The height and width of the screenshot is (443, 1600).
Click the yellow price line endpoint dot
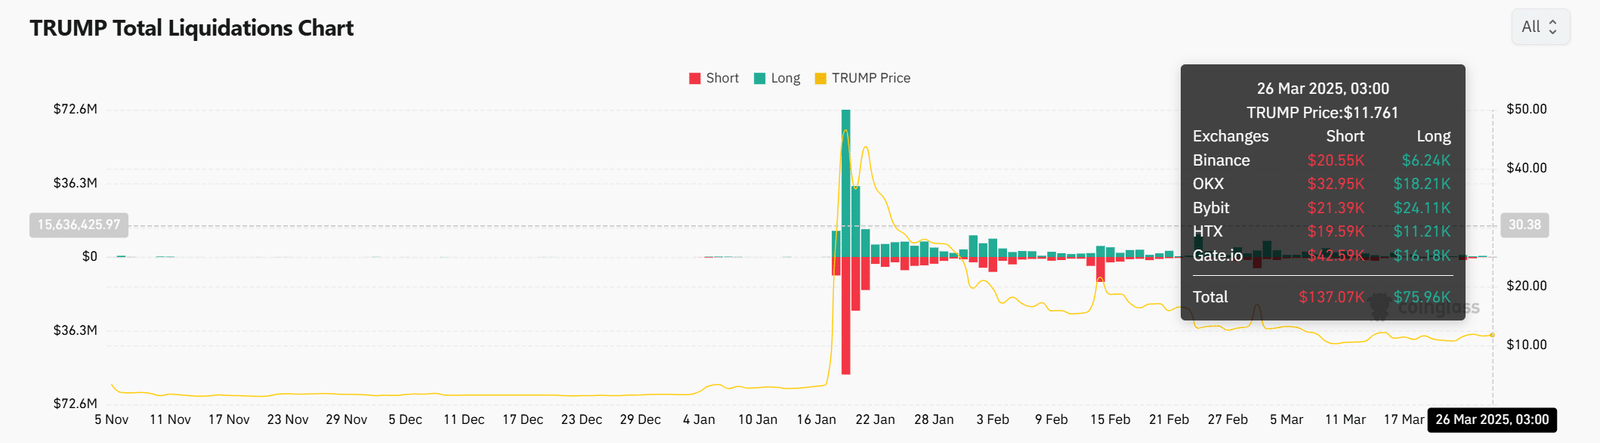[x=1493, y=335]
